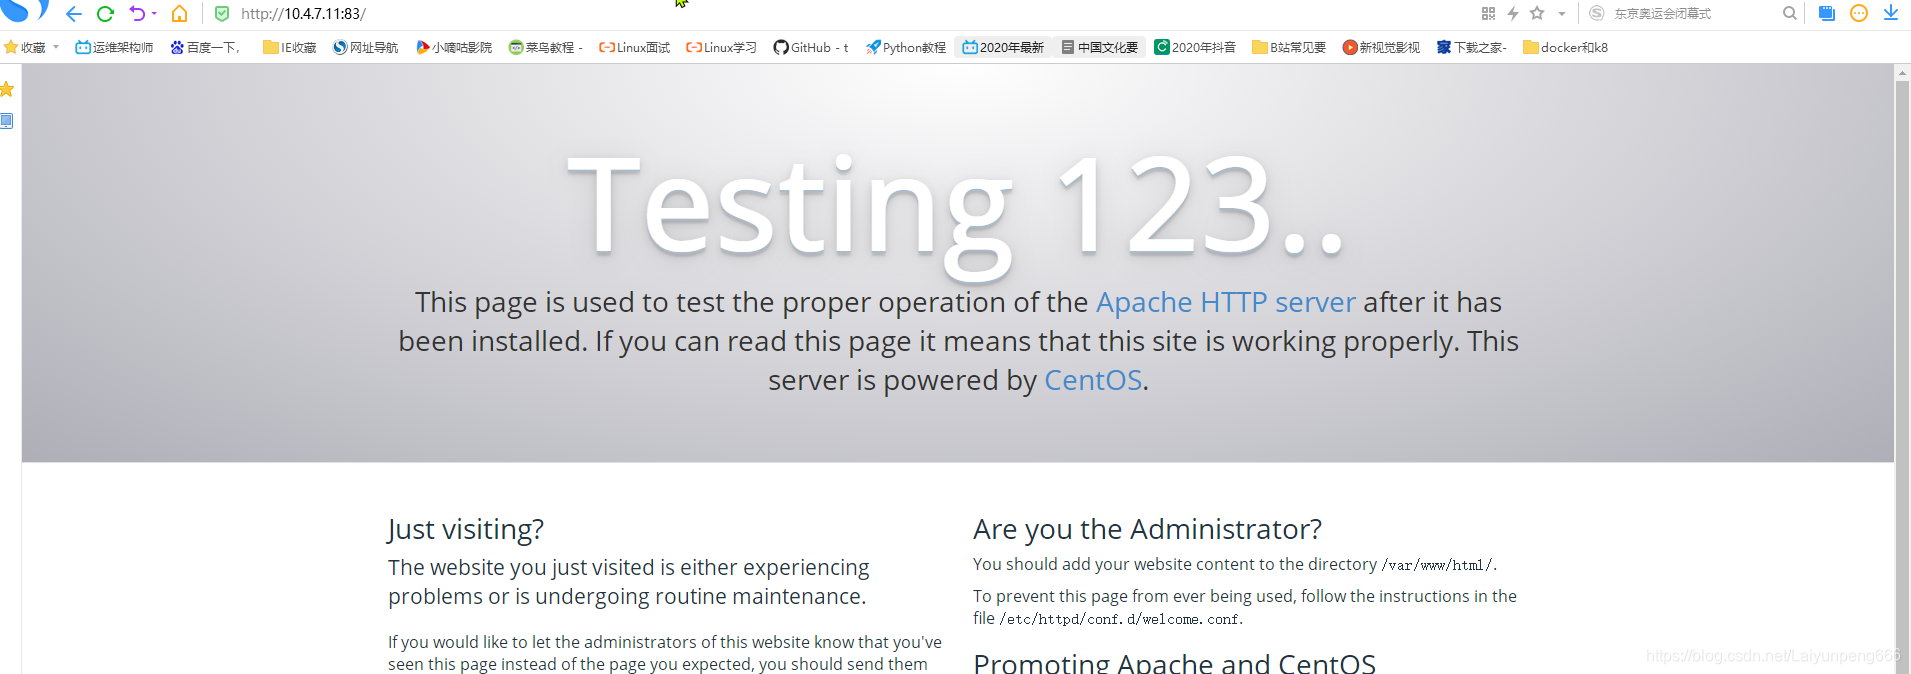
Task: Click the 'Are you the Administrator?' heading
Action: pos(1147,529)
